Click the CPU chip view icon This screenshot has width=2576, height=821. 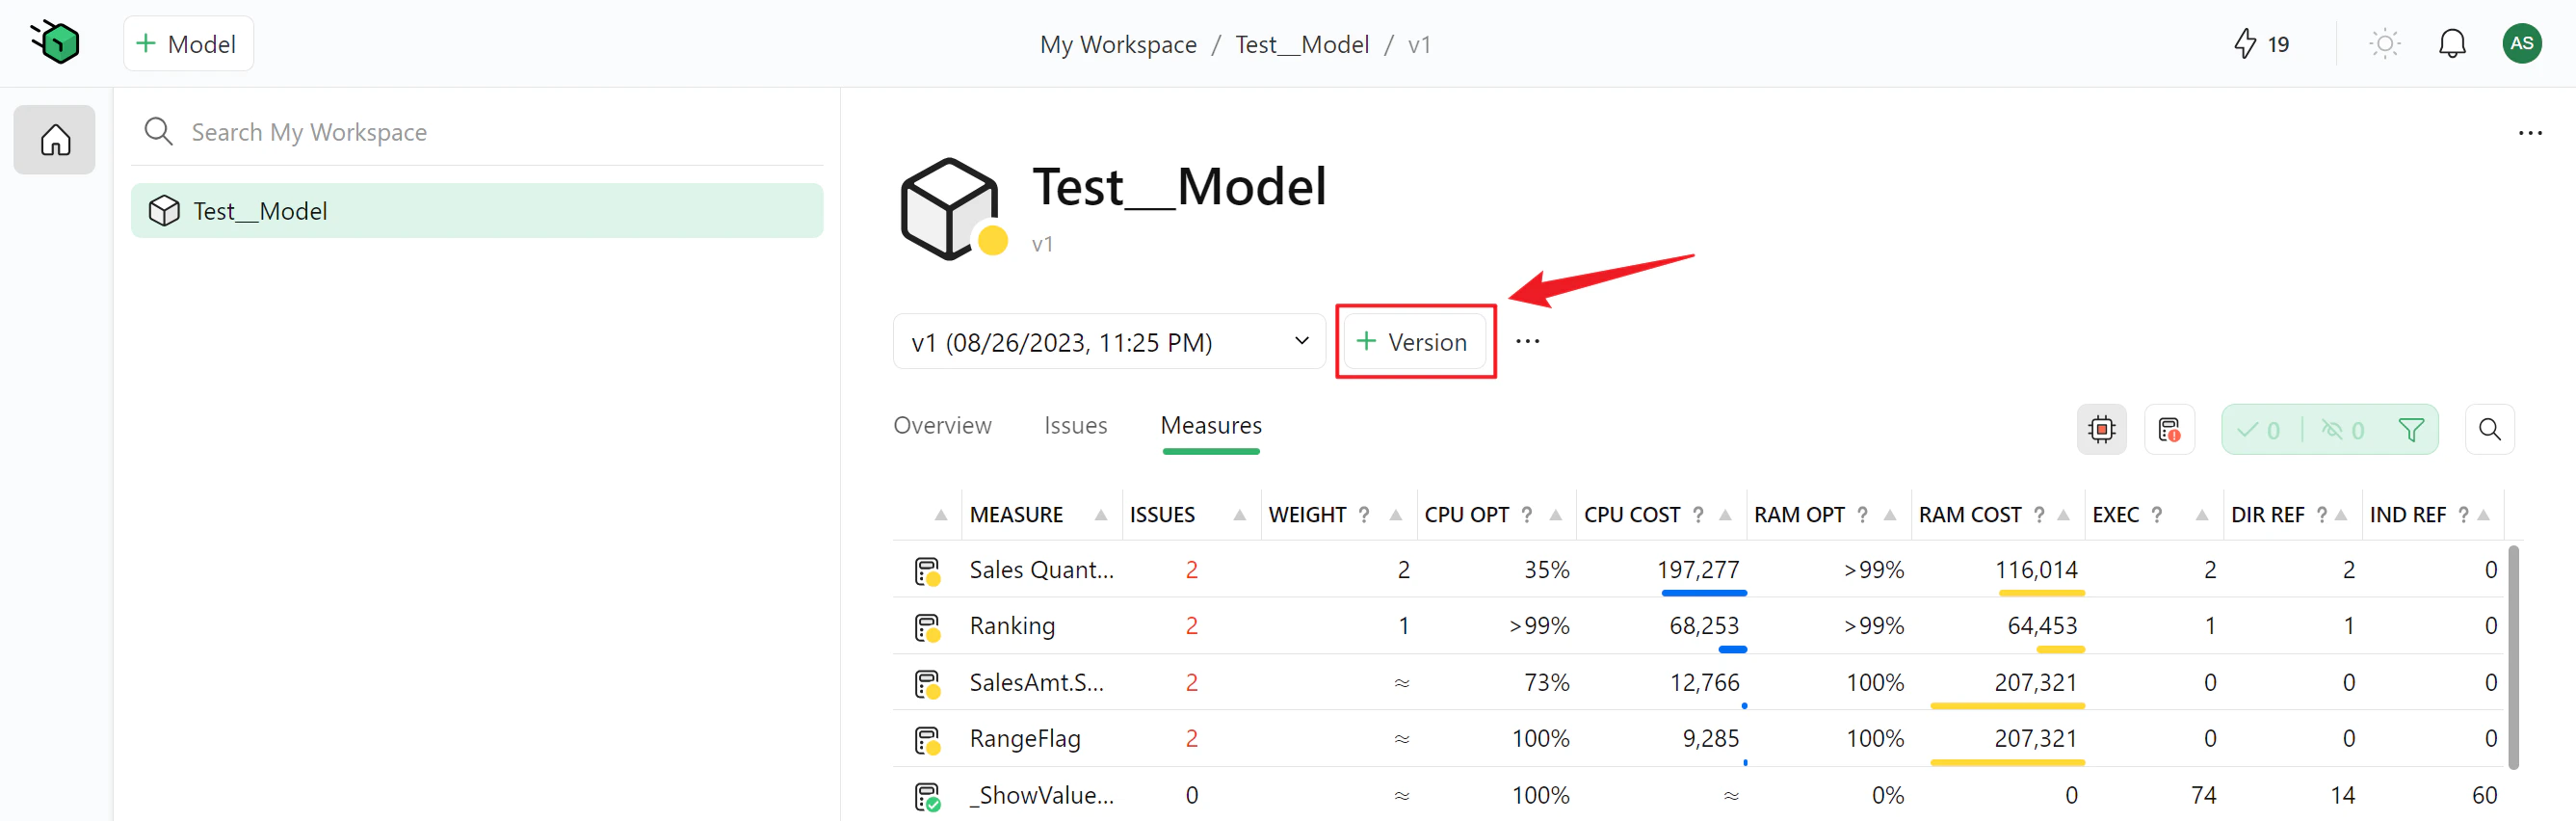pyautogui.click(x=2101, y=430)
